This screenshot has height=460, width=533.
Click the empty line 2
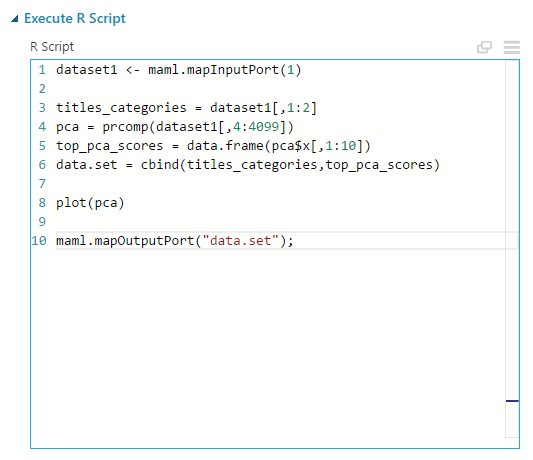click(279, 89)
